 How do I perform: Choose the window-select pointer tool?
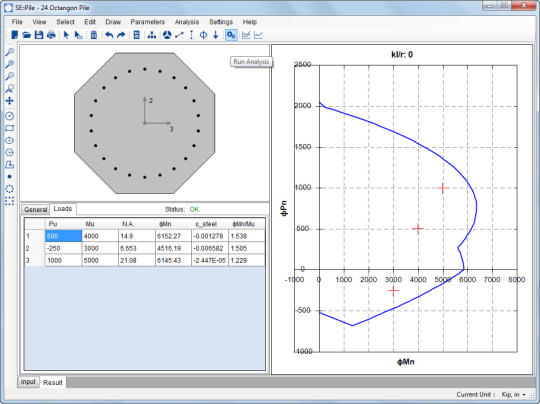point(79,35)
